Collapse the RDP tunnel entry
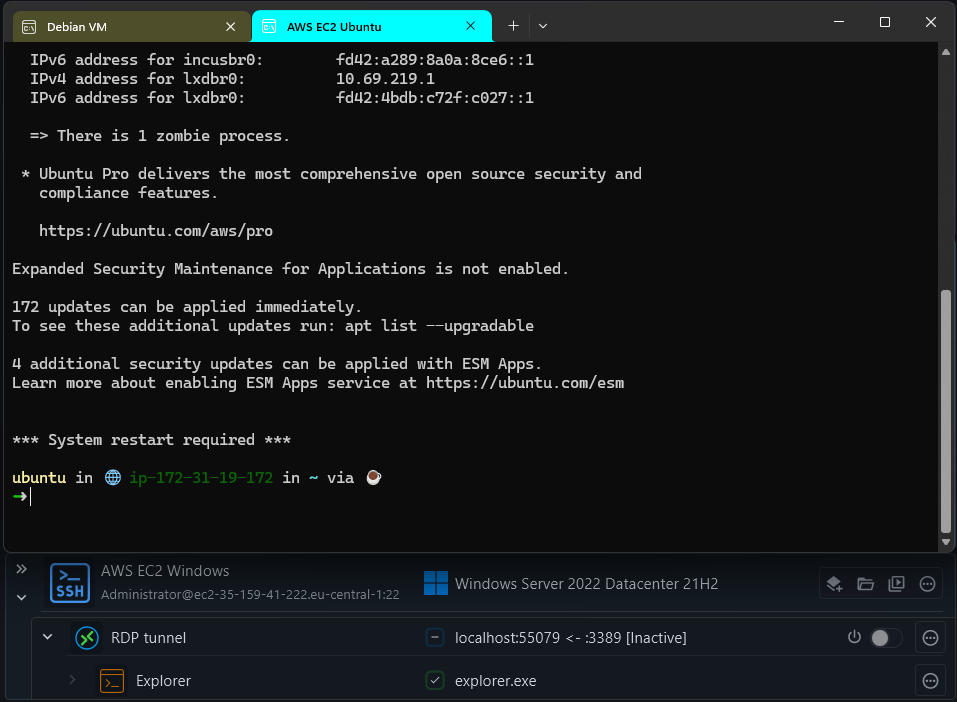The image size is (957, 702). (46, 637)
